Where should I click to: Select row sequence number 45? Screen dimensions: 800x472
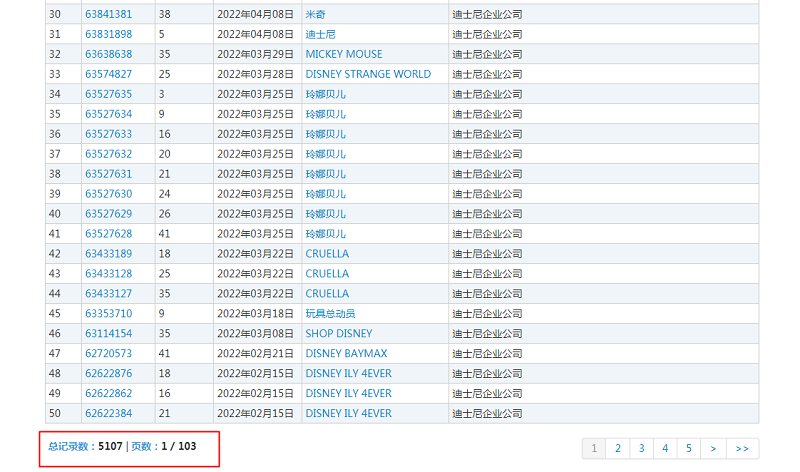pos(55,313)
